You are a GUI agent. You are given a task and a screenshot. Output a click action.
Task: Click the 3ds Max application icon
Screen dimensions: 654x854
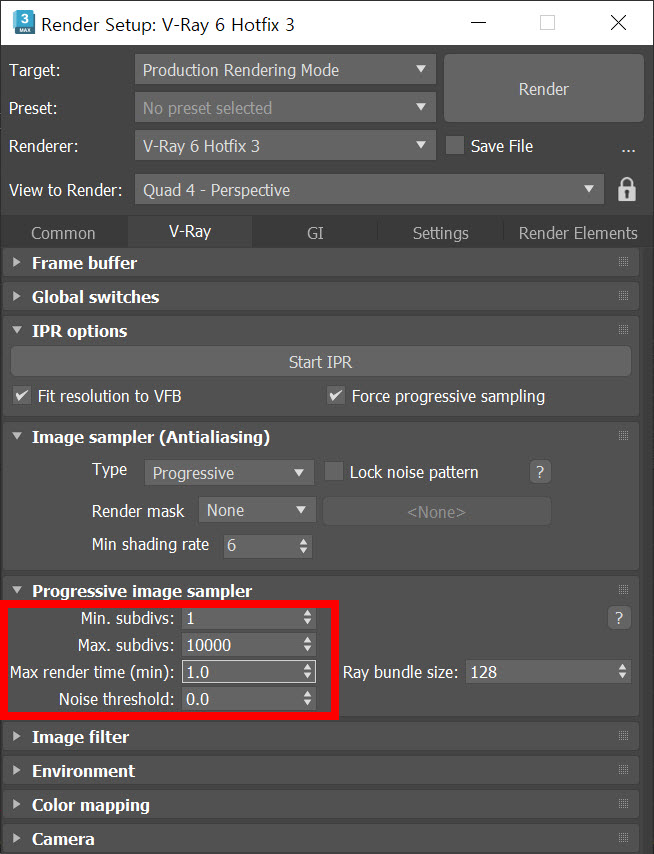(23, 23)
